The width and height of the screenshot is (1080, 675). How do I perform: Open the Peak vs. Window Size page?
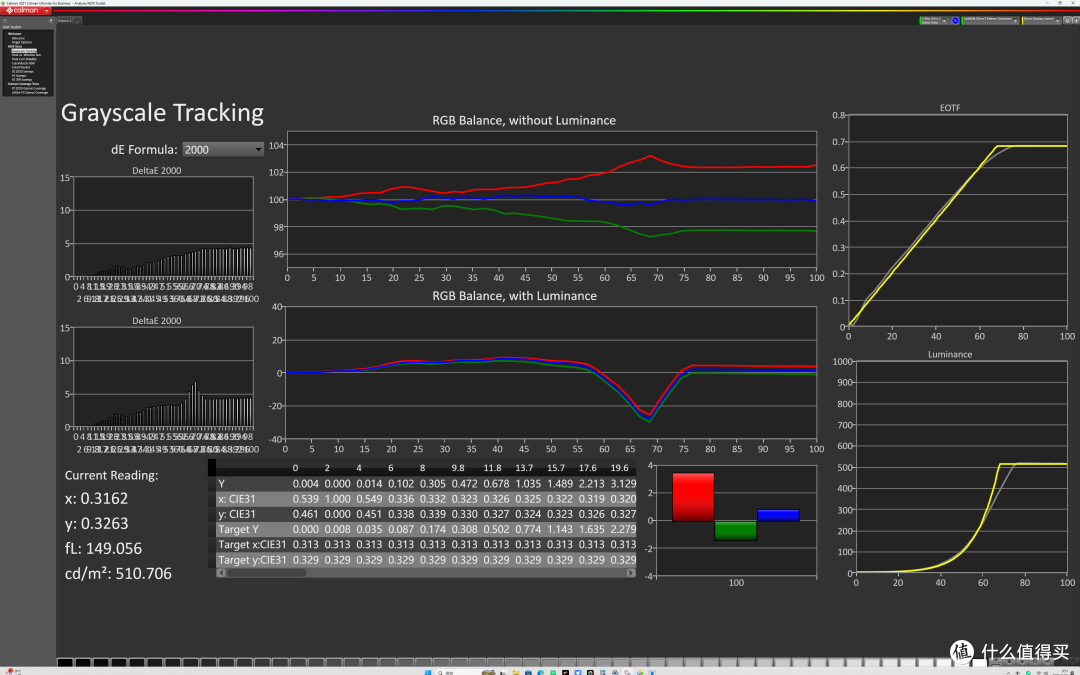pos(26,55)
